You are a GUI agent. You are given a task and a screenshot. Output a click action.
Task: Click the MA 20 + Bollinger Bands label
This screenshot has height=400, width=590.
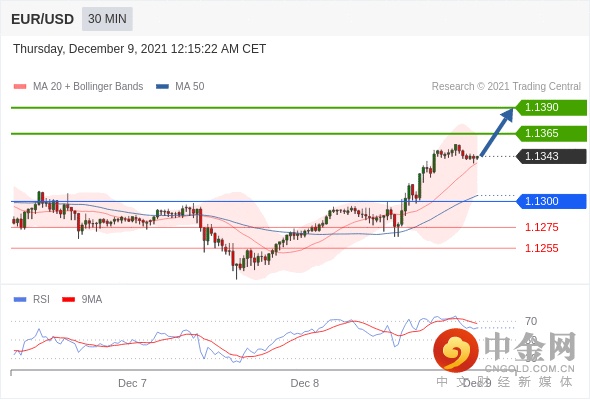(88, 87)
